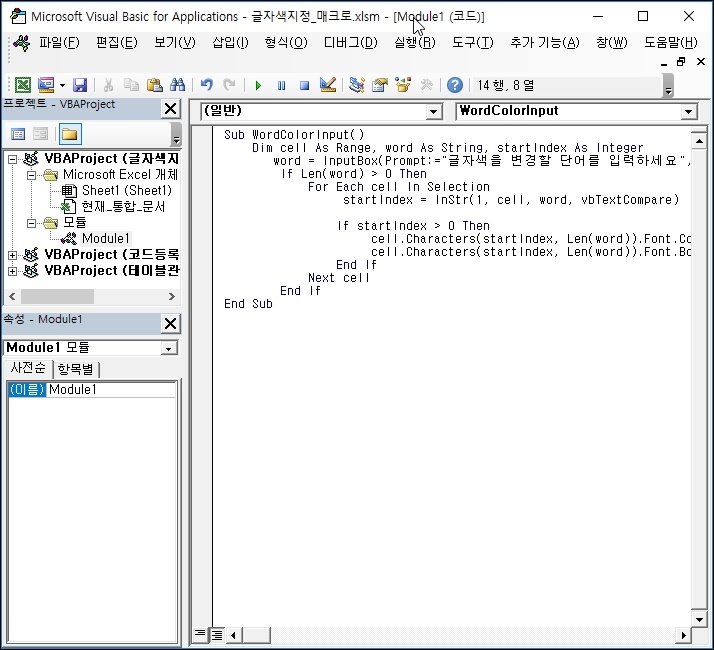Open the 창(W) menu

pos(612,43)
